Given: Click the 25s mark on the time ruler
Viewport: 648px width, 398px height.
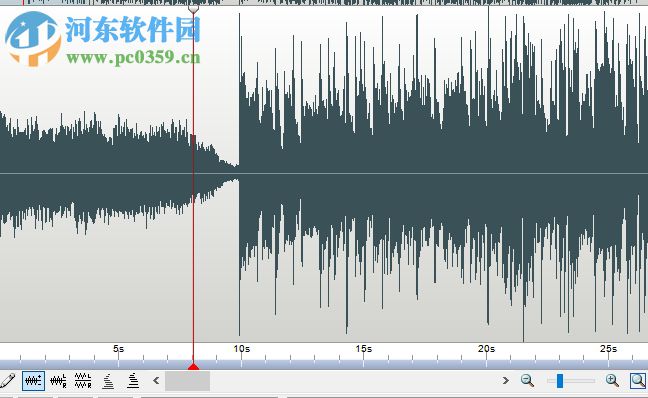Looking at the screenshot, I should (608, 349).
